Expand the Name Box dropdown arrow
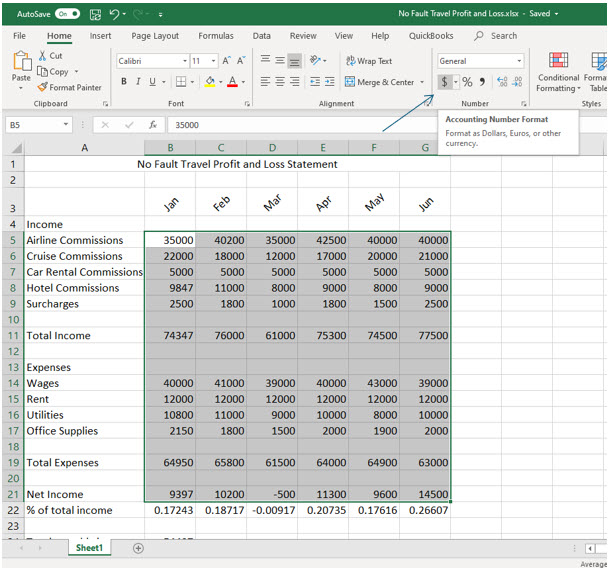Image resolution: width=610 pixels, height=570 pixels. pos(66,125)
